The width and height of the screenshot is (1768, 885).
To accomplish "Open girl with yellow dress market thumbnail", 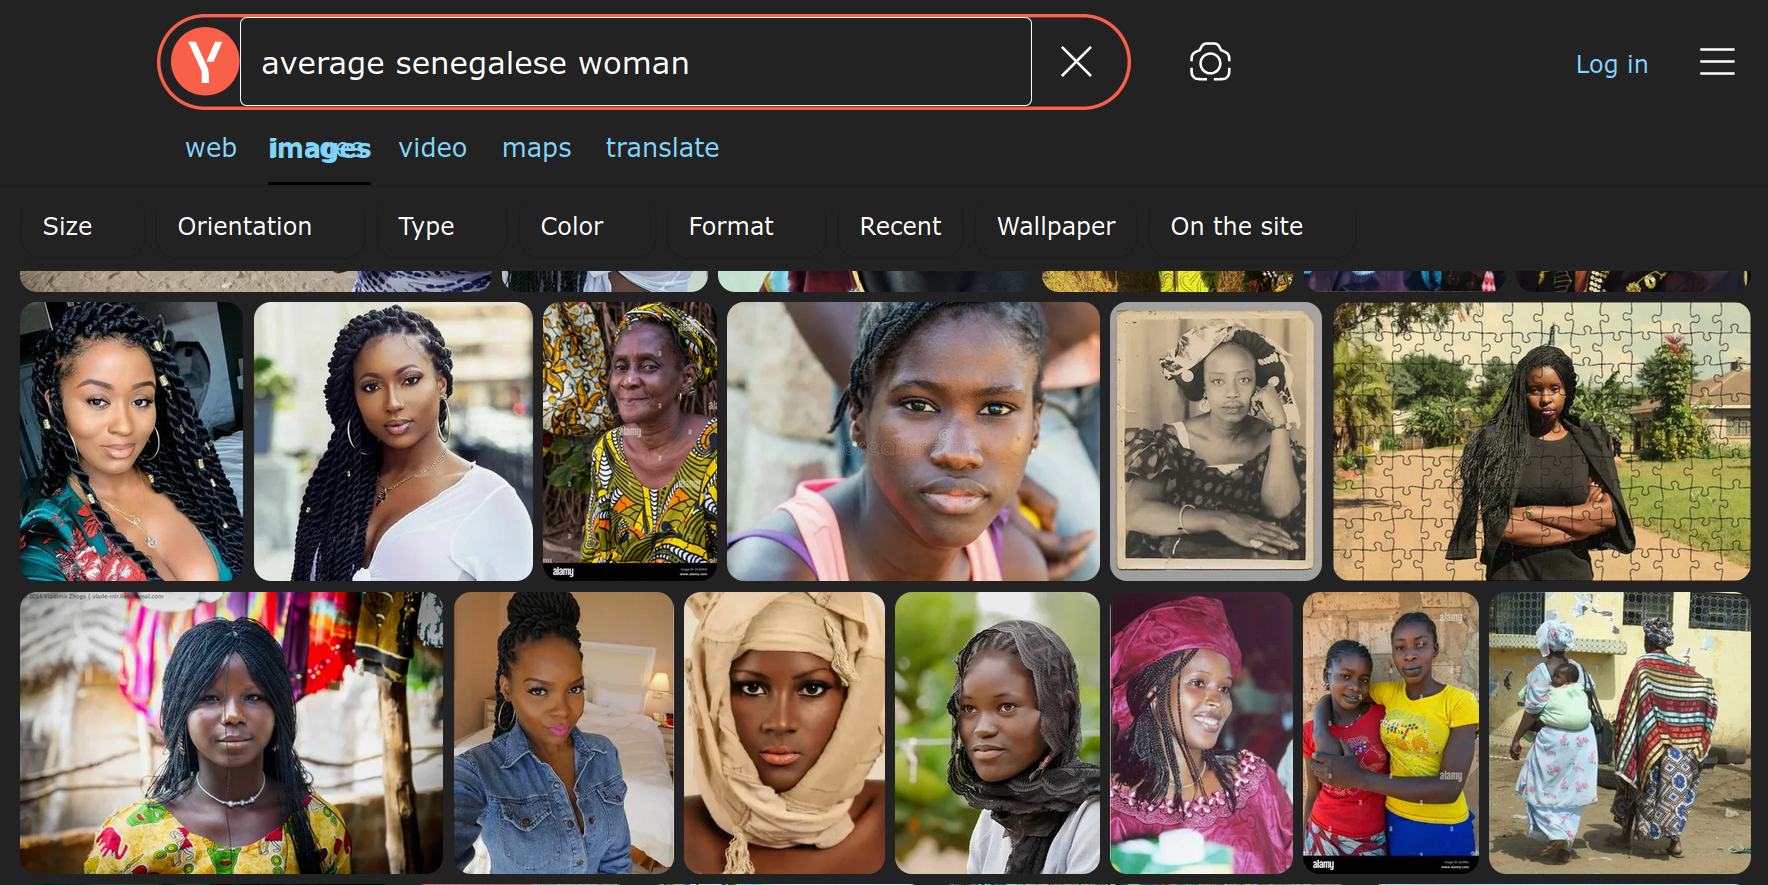I will tap(231, 733).
